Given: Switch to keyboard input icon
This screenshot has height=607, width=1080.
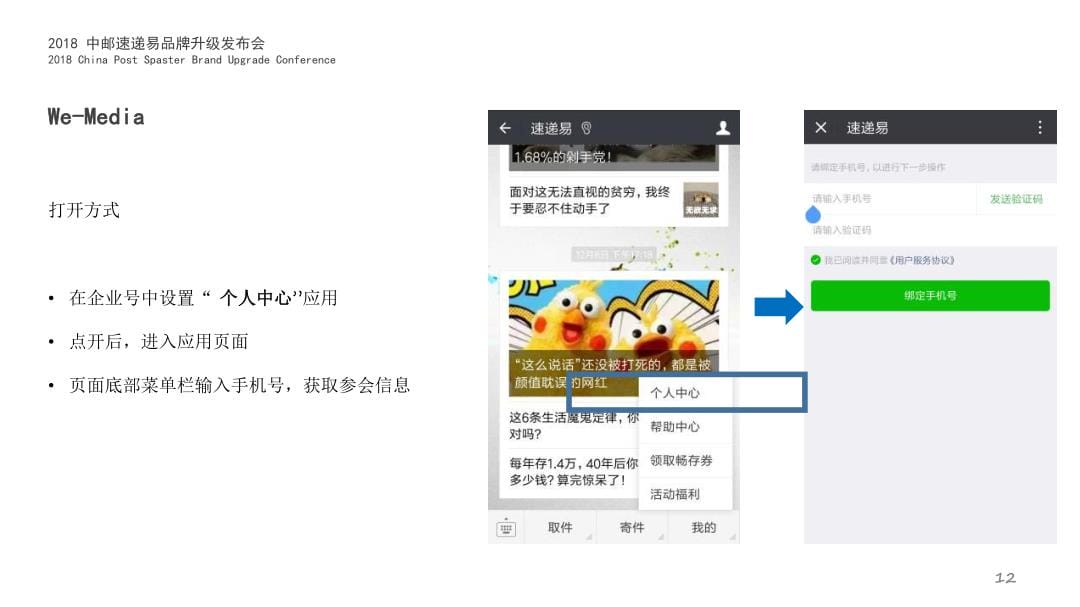Looking at the screenshot, I should click(506, 528).
